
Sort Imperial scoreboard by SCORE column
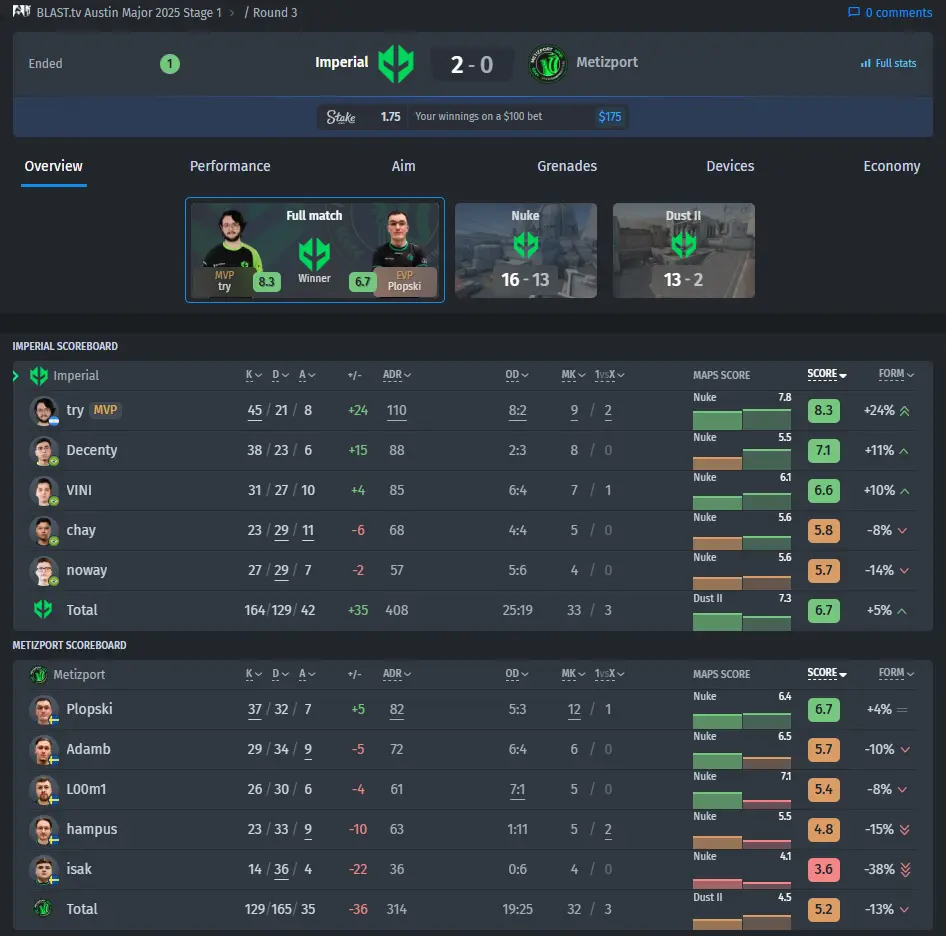click(x=827, y=374)
